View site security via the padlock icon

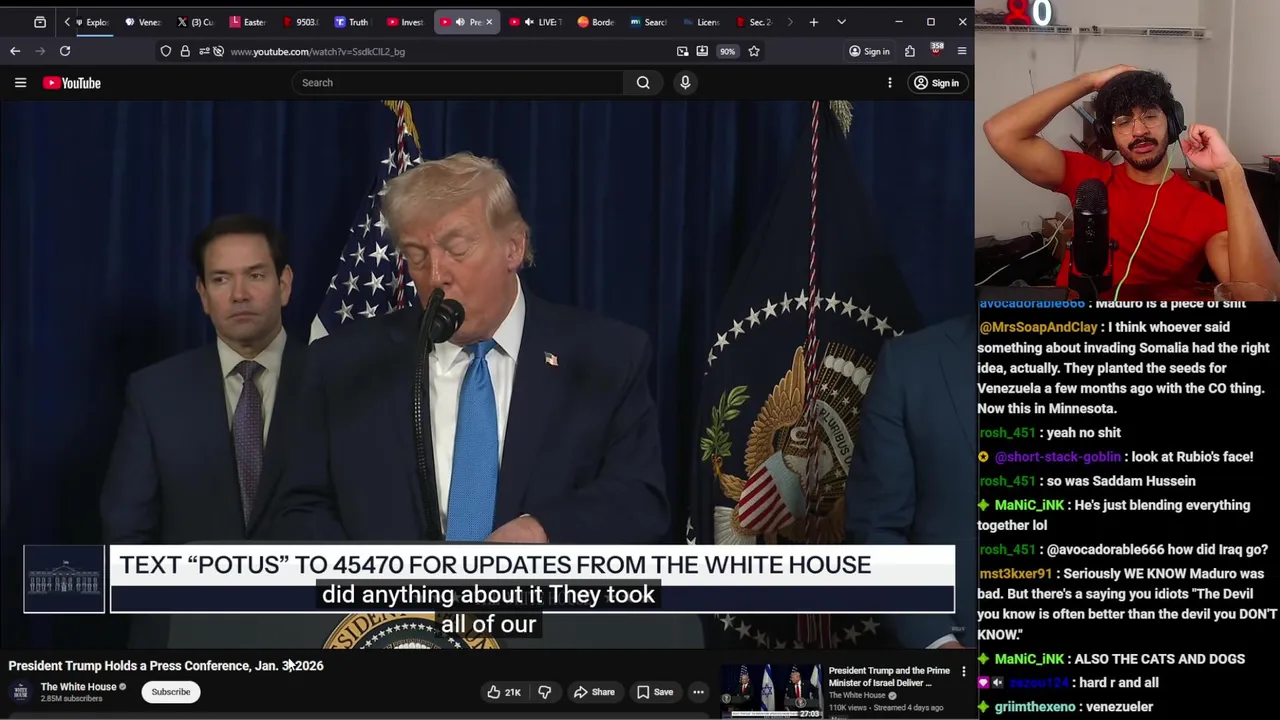pyautogui.click(x=185, y=51)
